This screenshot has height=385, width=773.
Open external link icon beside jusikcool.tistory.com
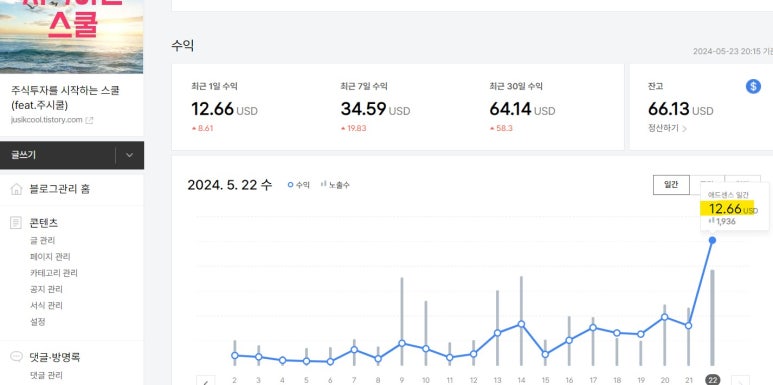point(89,120)
